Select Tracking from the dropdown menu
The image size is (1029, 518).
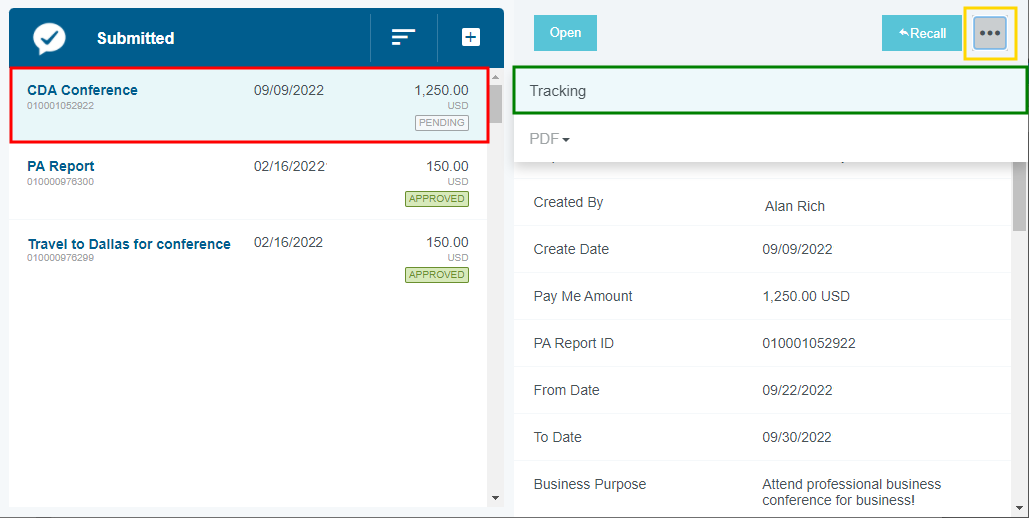tap(770, 91)
